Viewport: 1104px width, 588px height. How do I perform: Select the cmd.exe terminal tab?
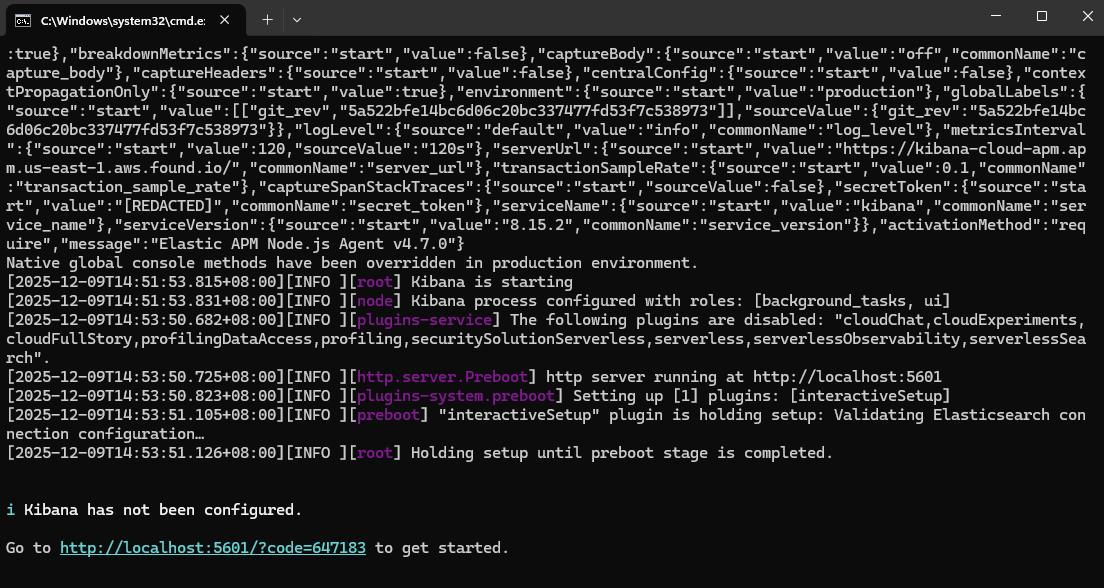pyautogui.click(x=123, y=20)
